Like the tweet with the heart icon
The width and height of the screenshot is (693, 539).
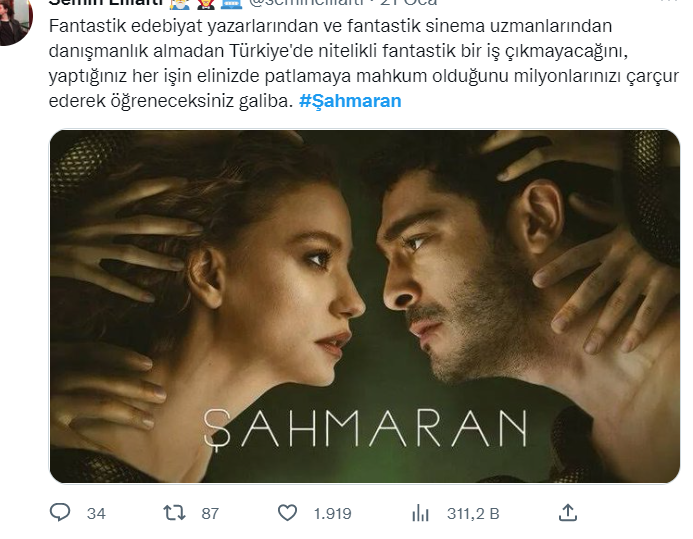pos(287,513)
